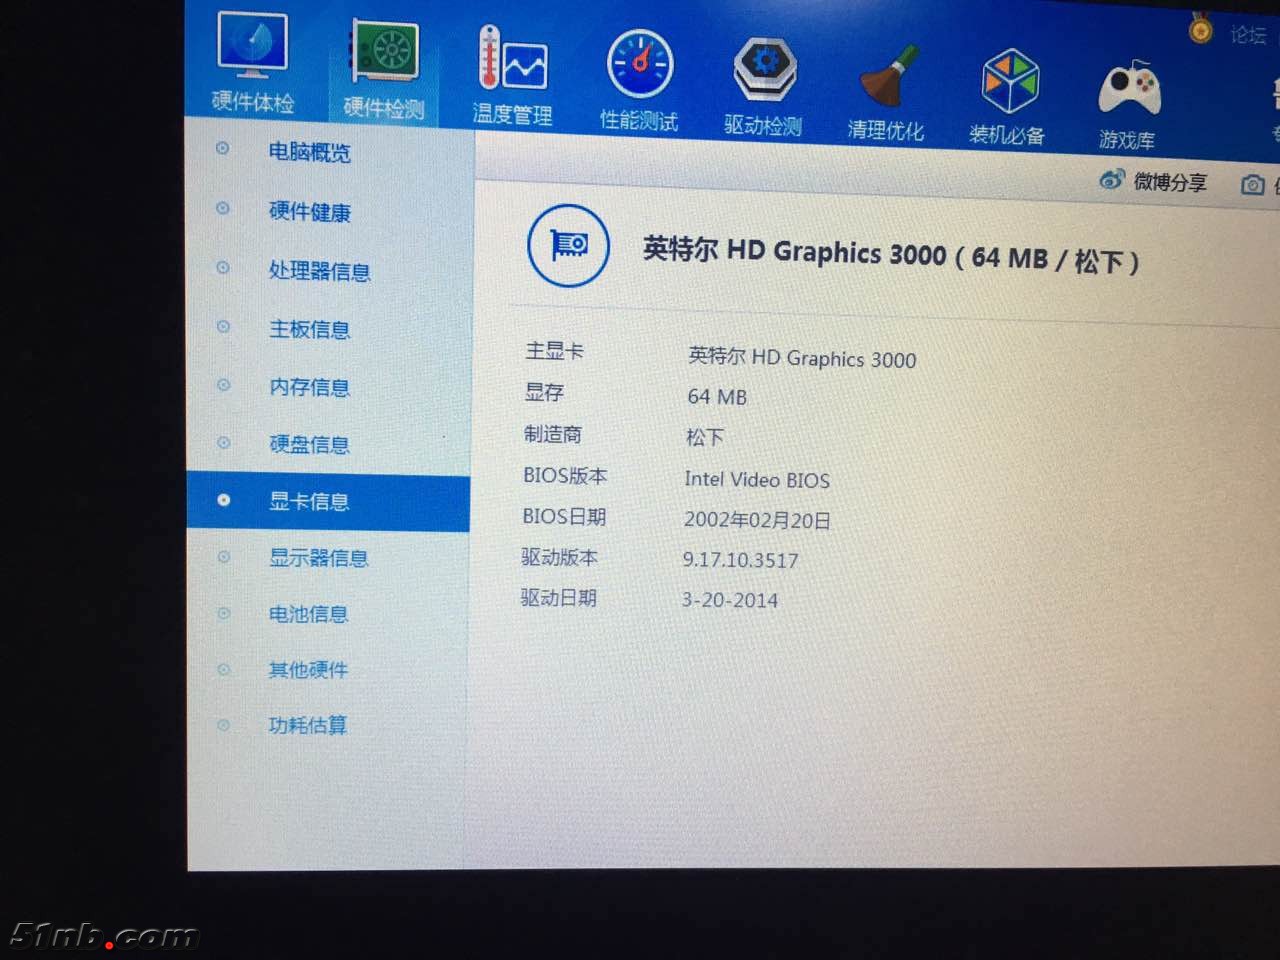Open the 论坛 forum link

coord(1247,36)
